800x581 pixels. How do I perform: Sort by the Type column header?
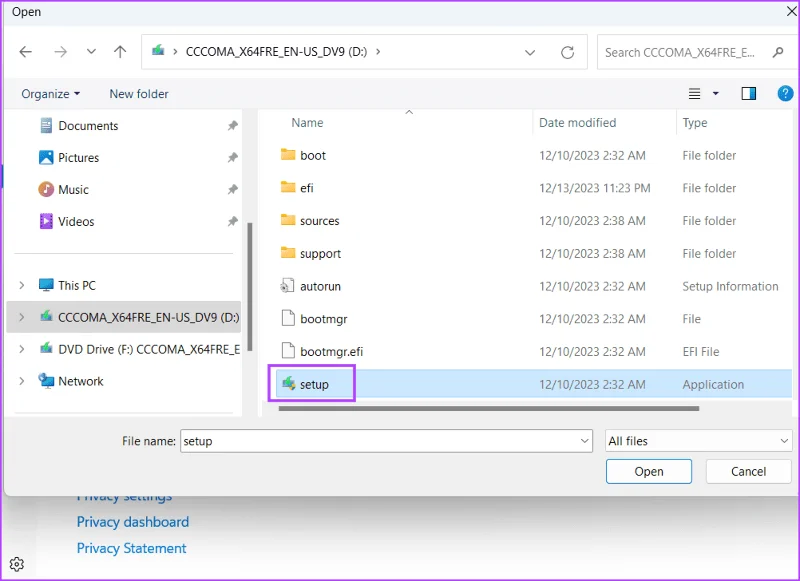(695, 123)
